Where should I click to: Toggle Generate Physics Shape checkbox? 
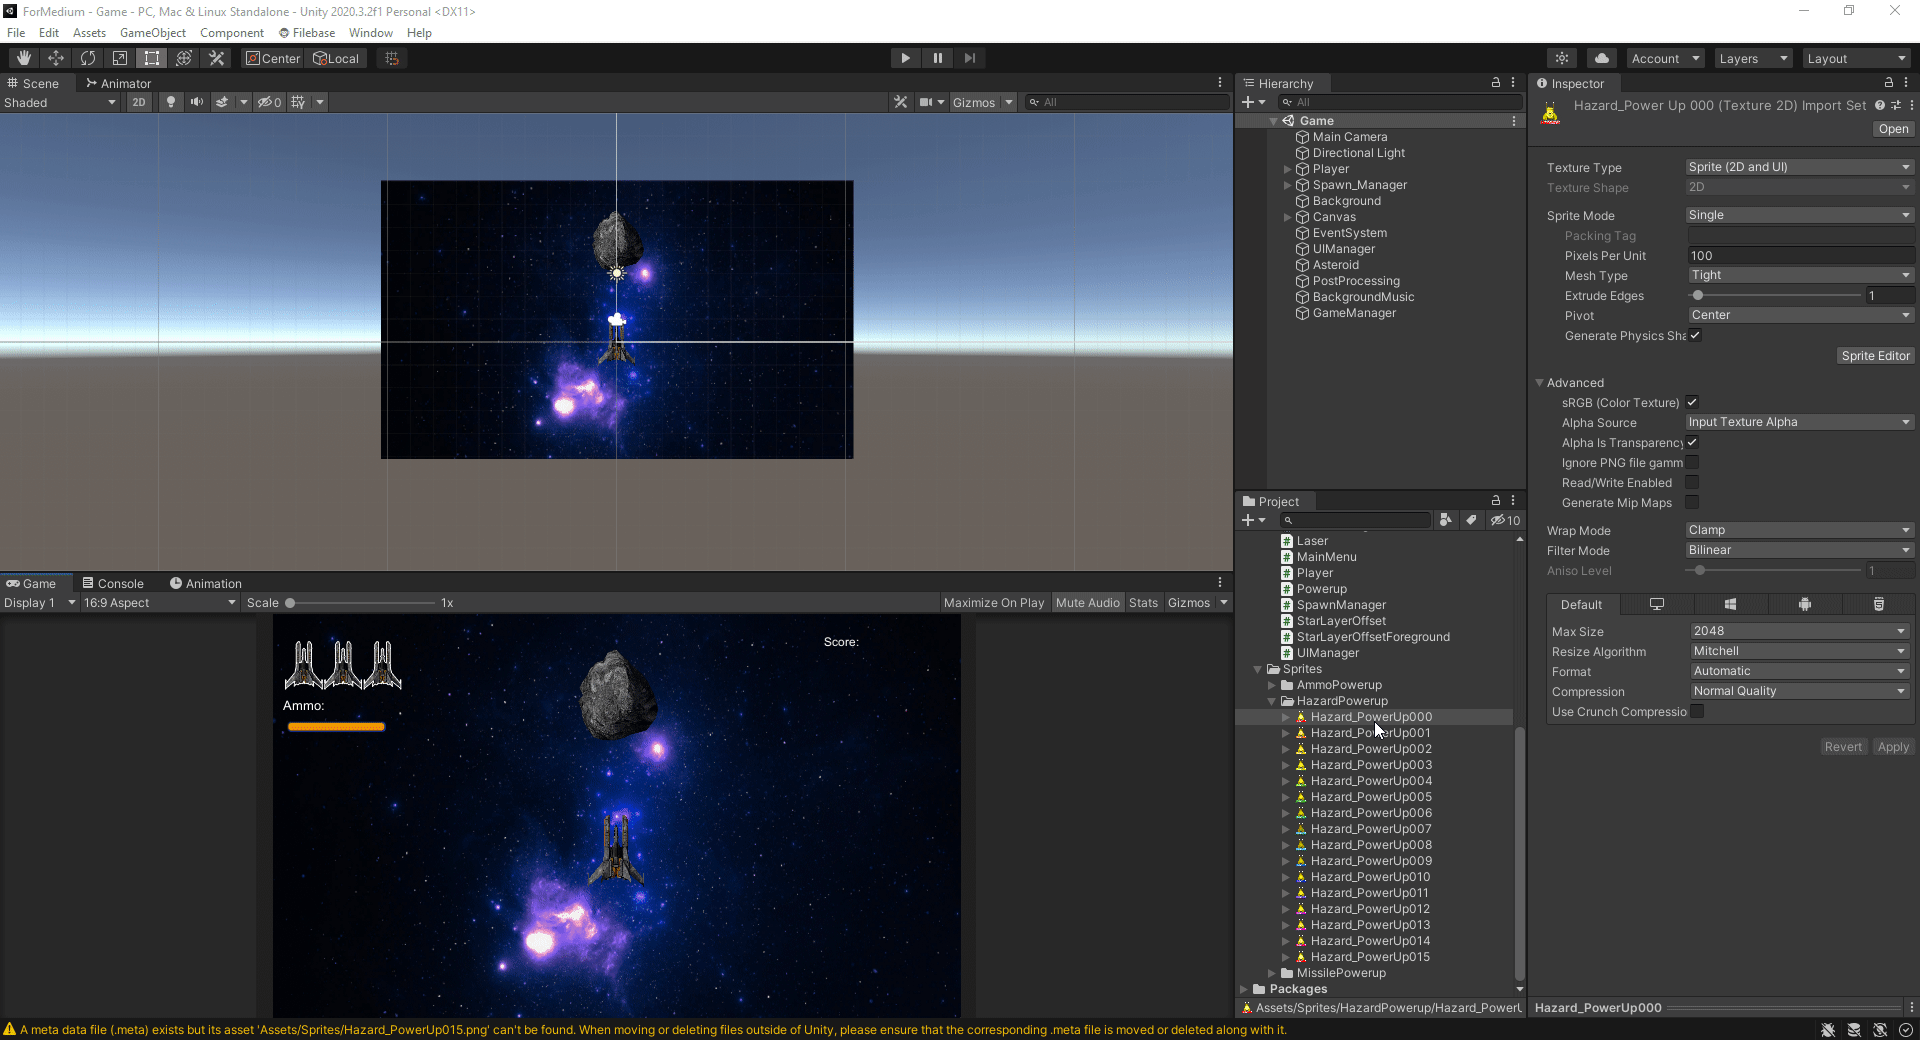[x=1695, y=335]
